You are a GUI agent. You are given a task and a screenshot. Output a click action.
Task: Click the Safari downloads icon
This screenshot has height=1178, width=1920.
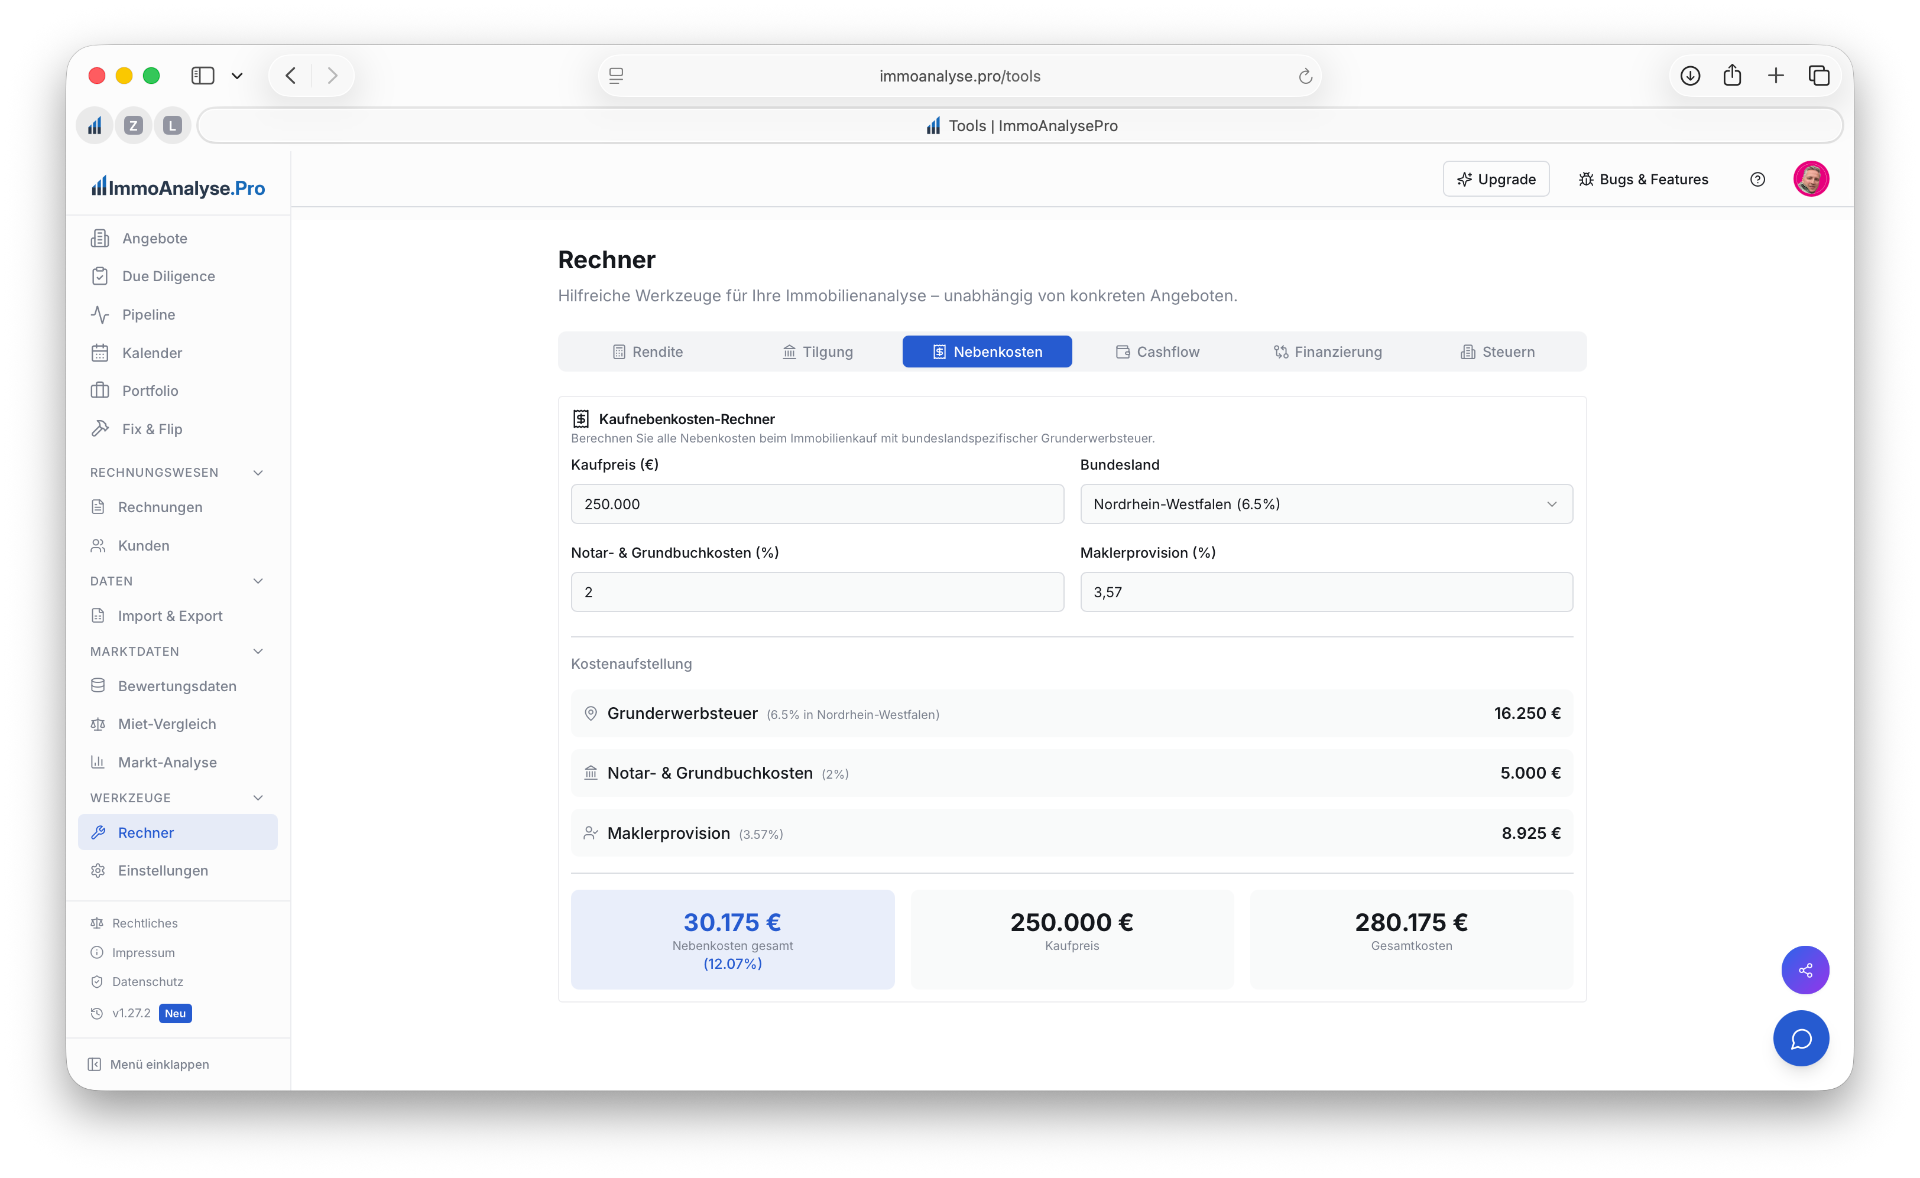pos(1690,76)
